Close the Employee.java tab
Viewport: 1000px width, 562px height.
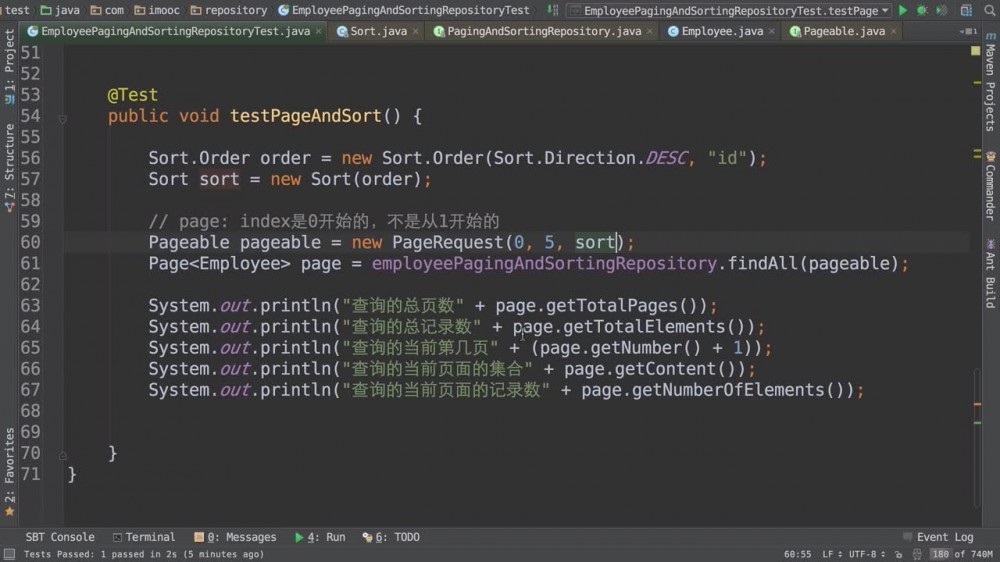click(772, 31)
